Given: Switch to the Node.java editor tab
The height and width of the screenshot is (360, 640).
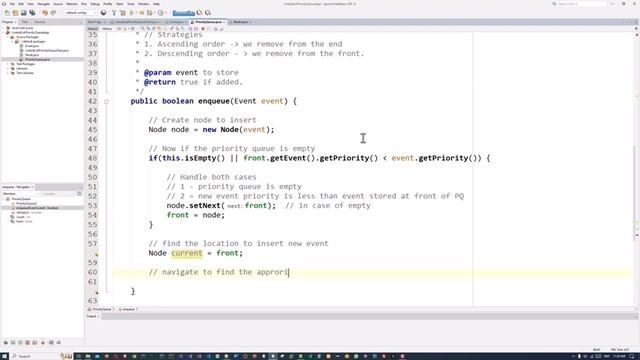Looking at the screenshot, I should (x=240, y=22).
